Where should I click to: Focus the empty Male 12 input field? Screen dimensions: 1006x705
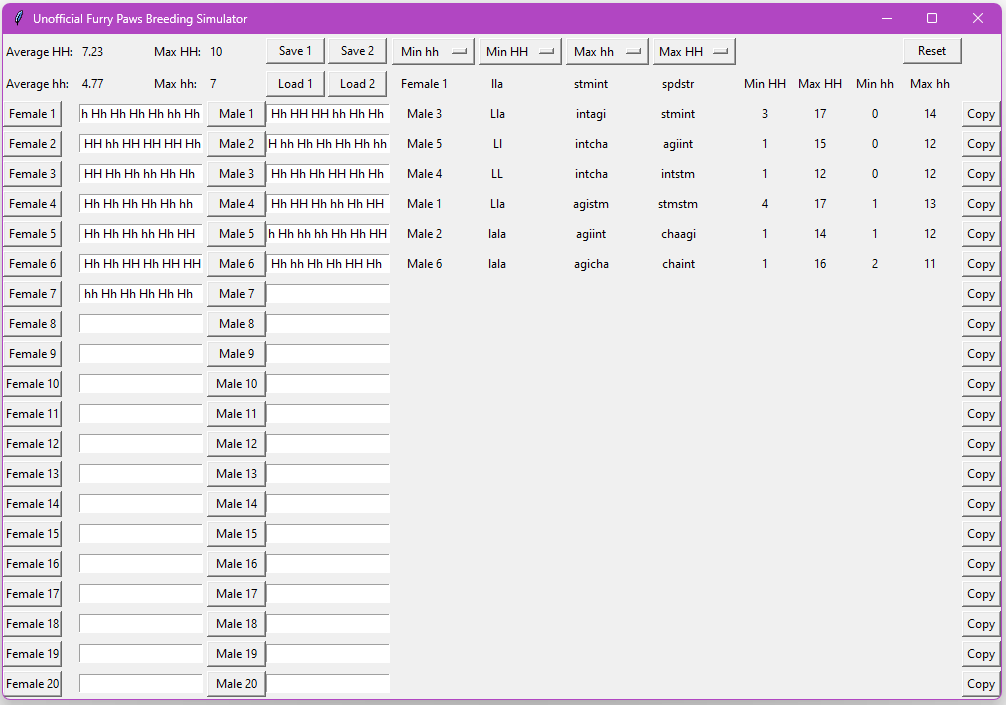[x=328, y=443]
